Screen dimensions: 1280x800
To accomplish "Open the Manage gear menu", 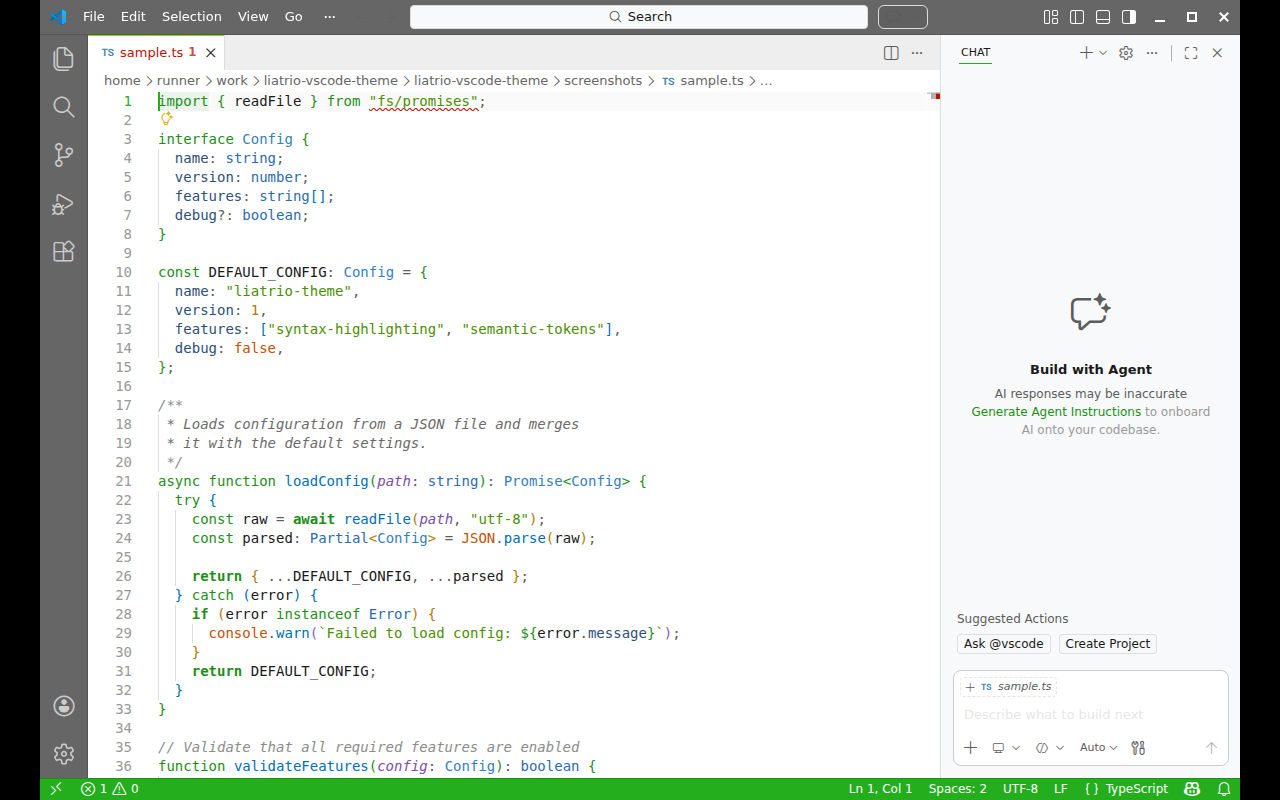I will (x=63, y=754).
